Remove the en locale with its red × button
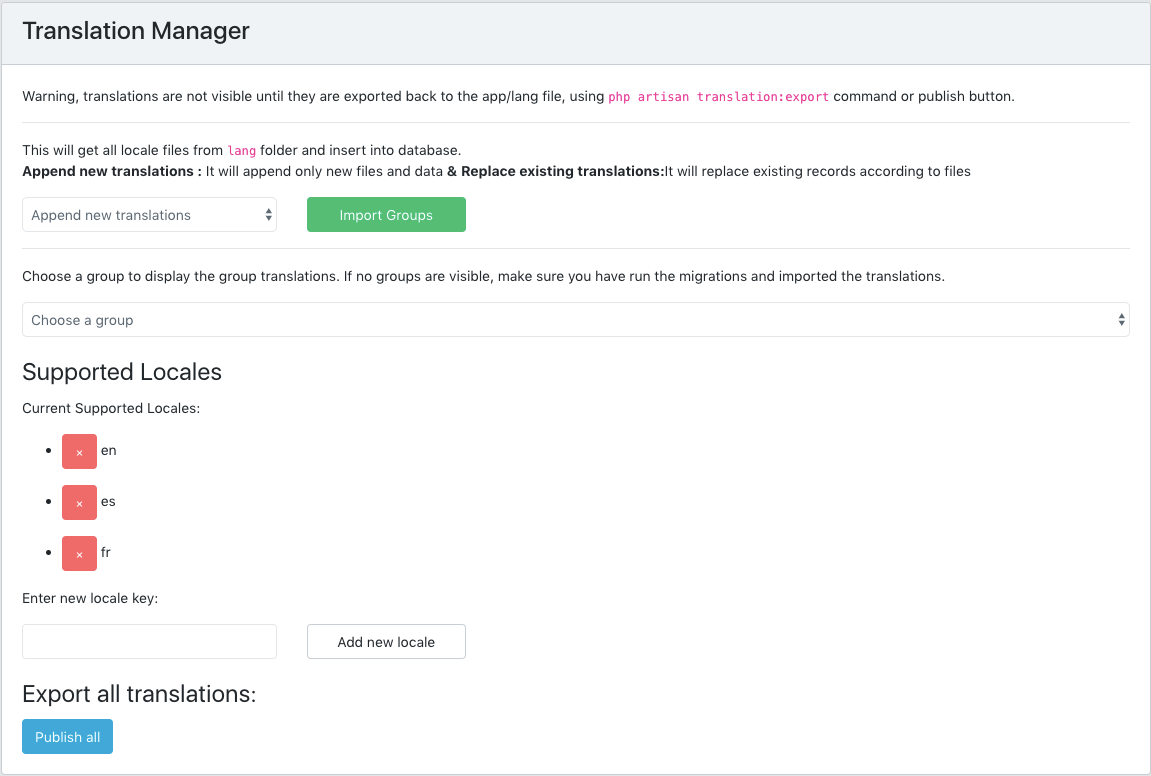The width and height of the screenshot is (1151, 776). point(79,452)
